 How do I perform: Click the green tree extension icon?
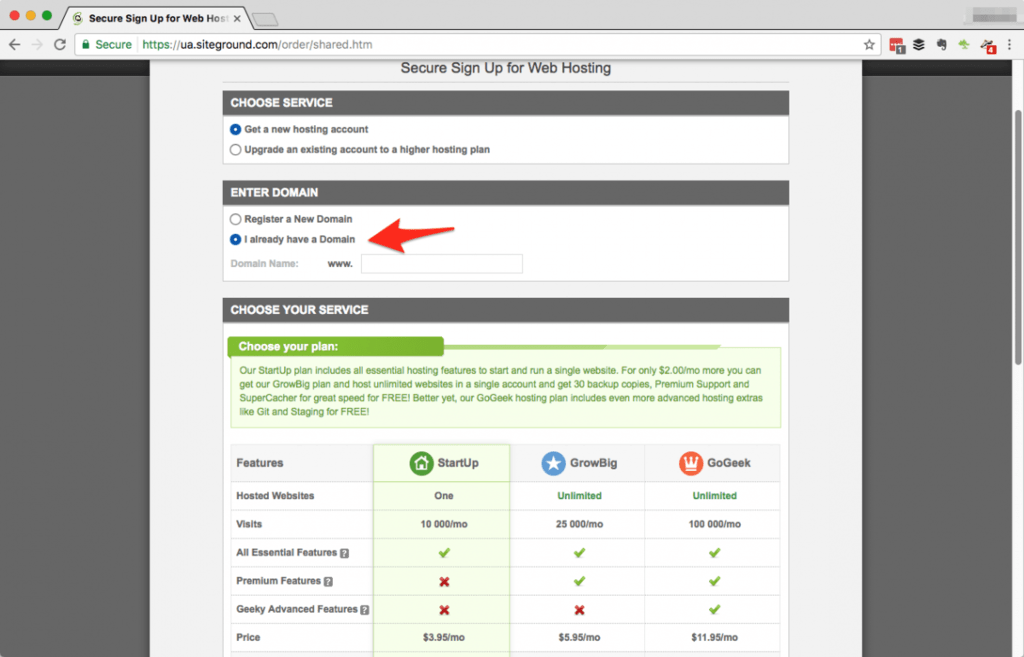[x=964, y=44]
